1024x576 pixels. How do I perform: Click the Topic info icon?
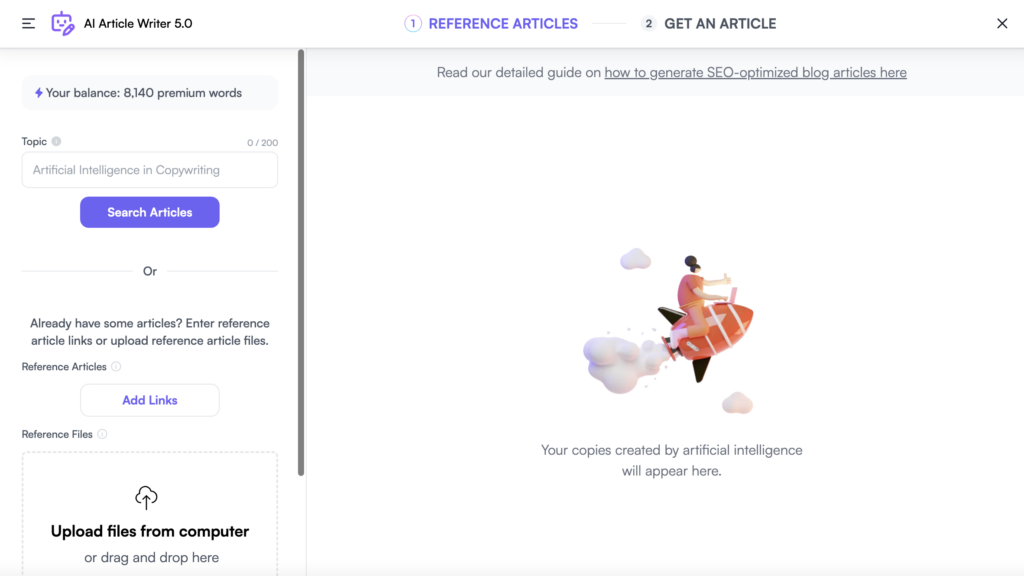(56, 141)
